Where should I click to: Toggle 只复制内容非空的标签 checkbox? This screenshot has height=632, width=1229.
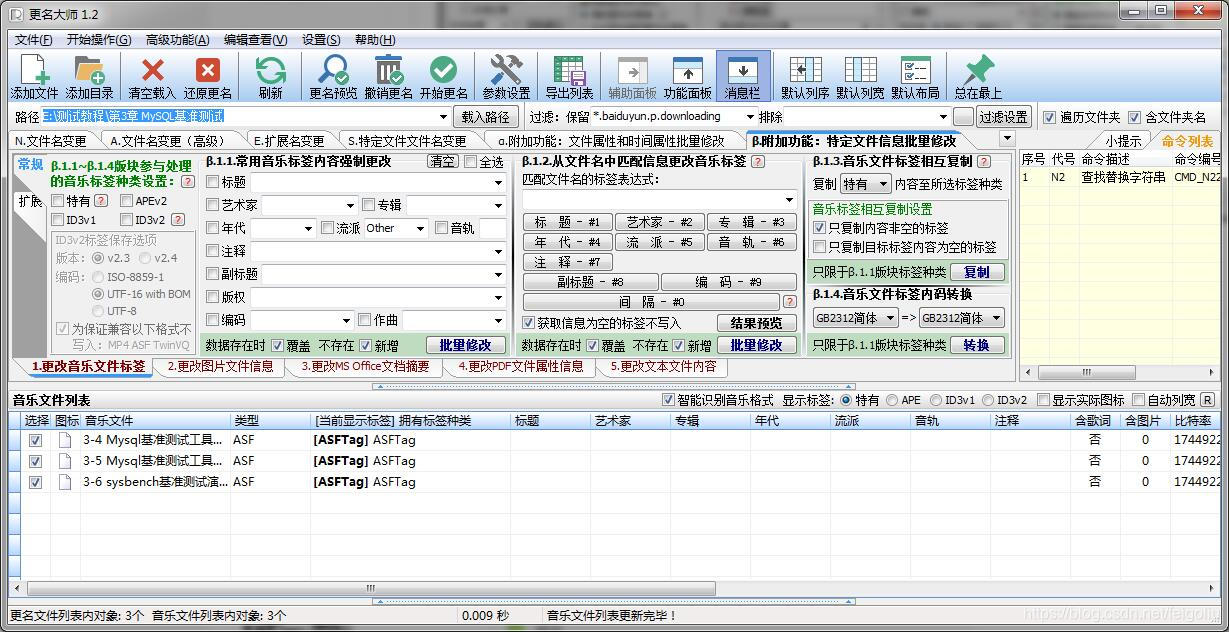coord(820,228)
